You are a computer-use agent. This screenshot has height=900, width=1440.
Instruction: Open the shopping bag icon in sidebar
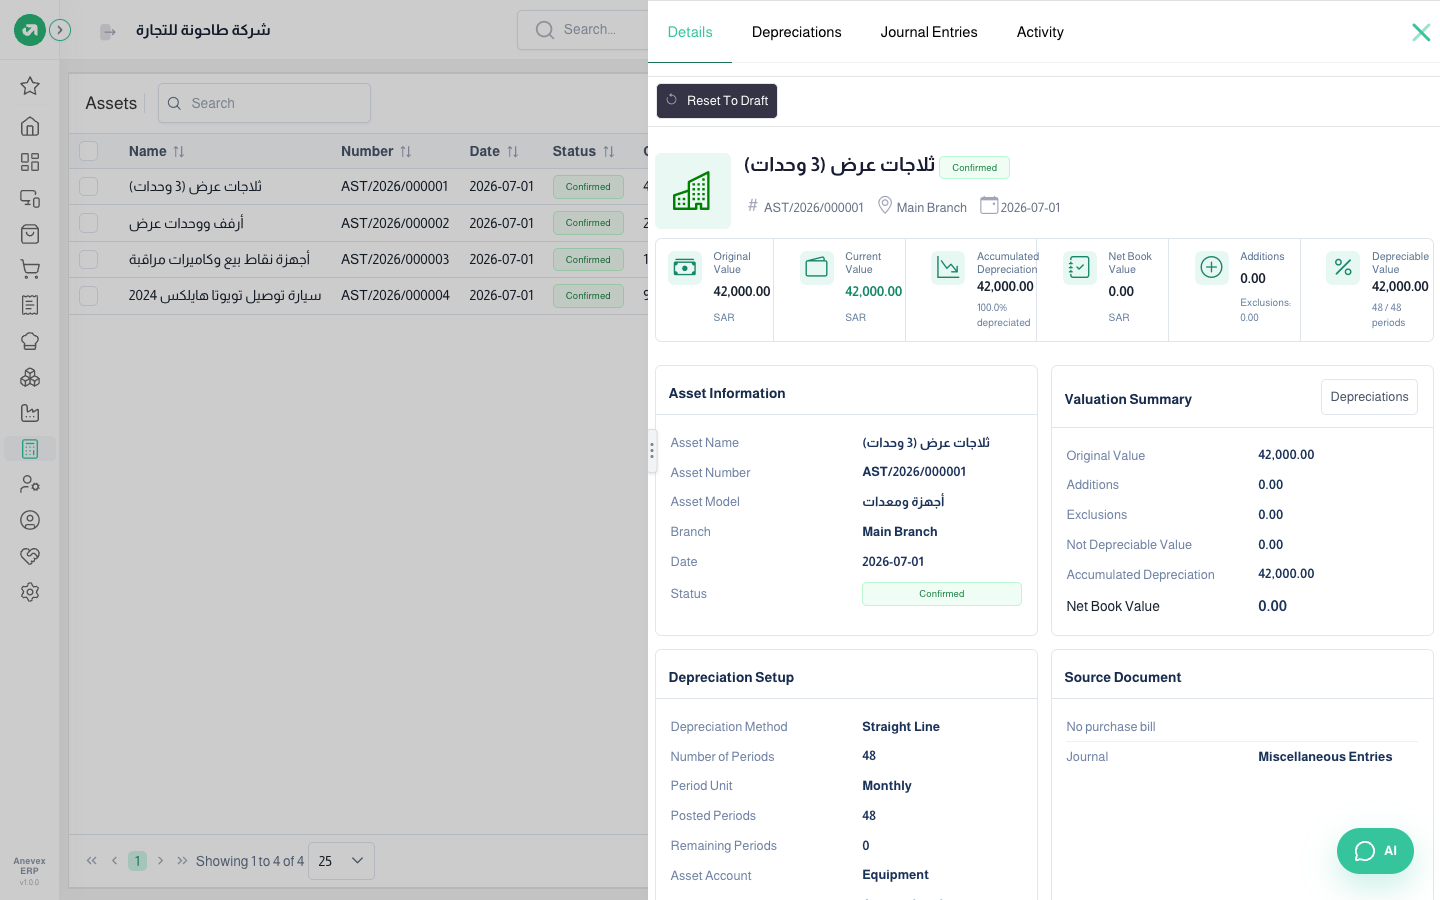[30, 234]
